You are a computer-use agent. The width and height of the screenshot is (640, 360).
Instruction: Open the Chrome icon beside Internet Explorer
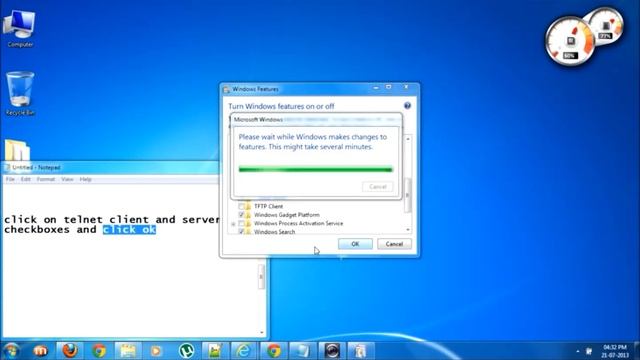click(x=273, y=351)
